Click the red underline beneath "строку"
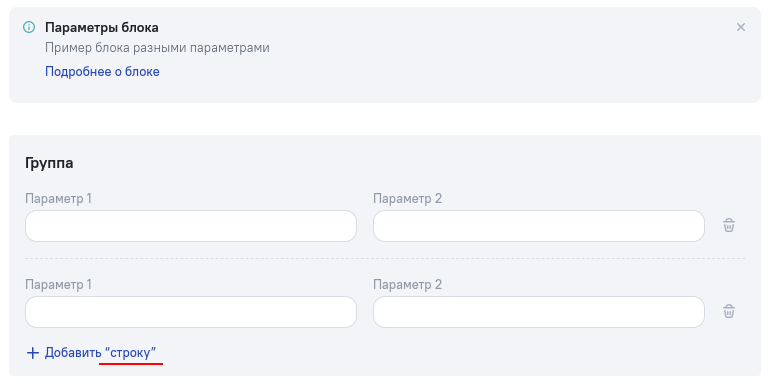770x390 pixels. 131,364
